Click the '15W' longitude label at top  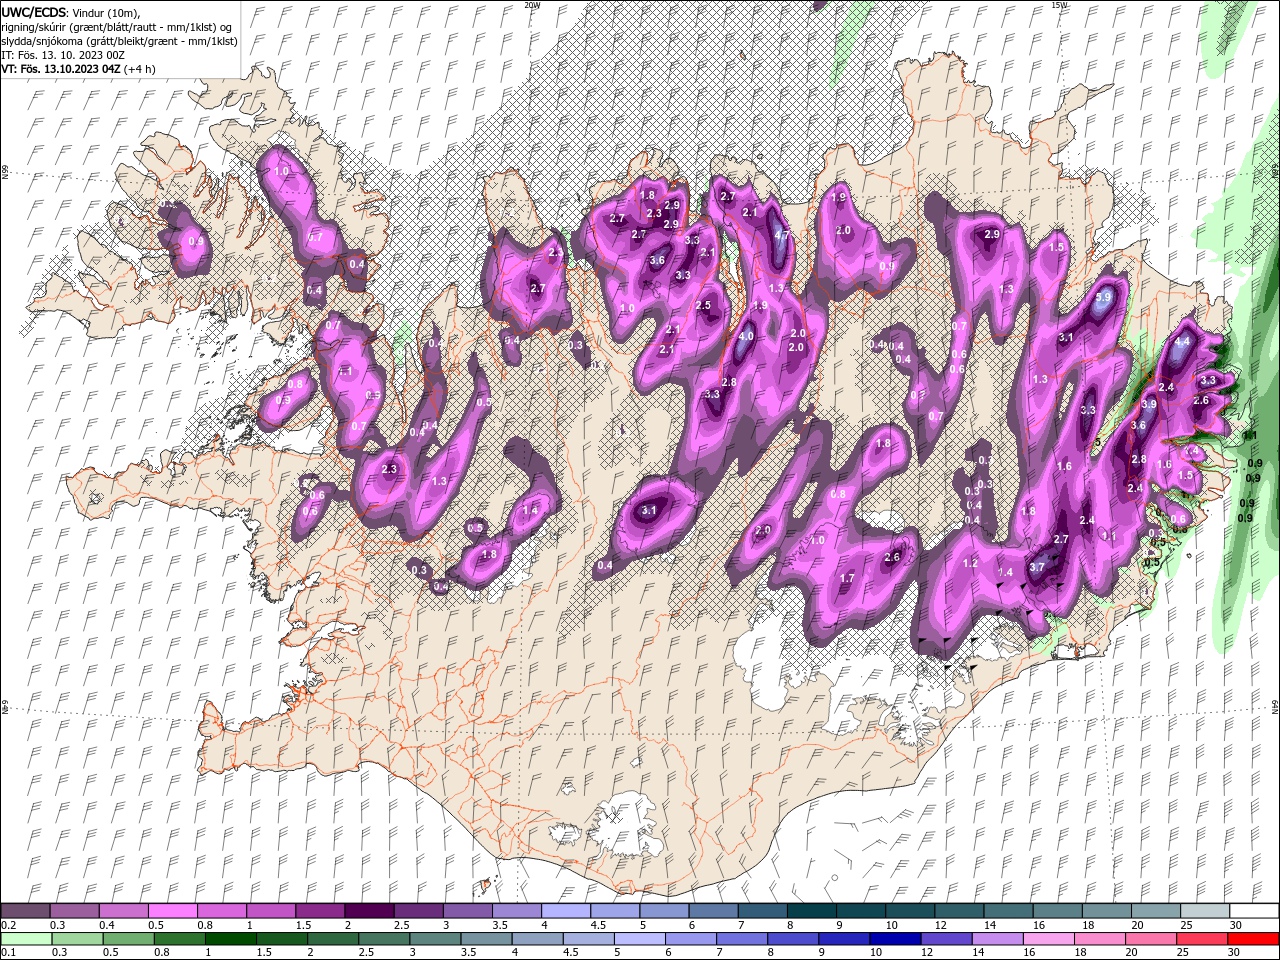point(1059,5)
